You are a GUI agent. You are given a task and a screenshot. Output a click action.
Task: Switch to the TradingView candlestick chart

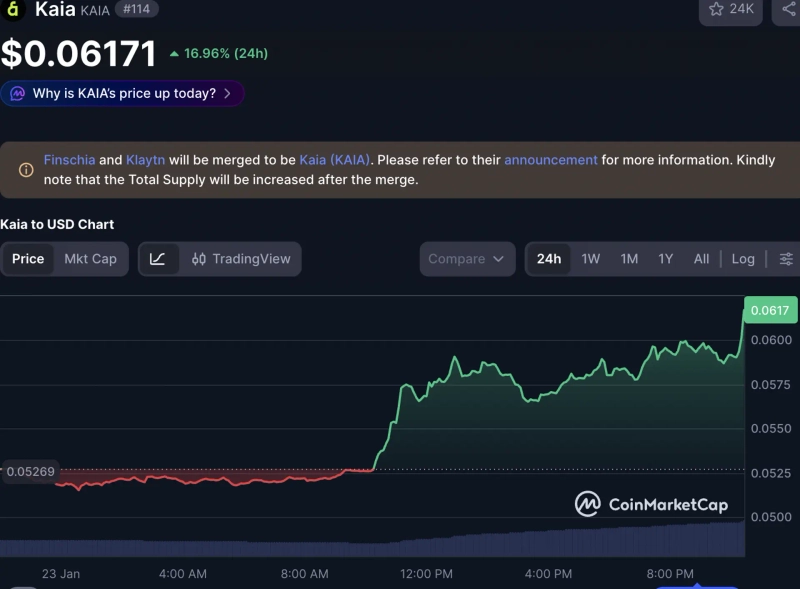click(241, 259)
